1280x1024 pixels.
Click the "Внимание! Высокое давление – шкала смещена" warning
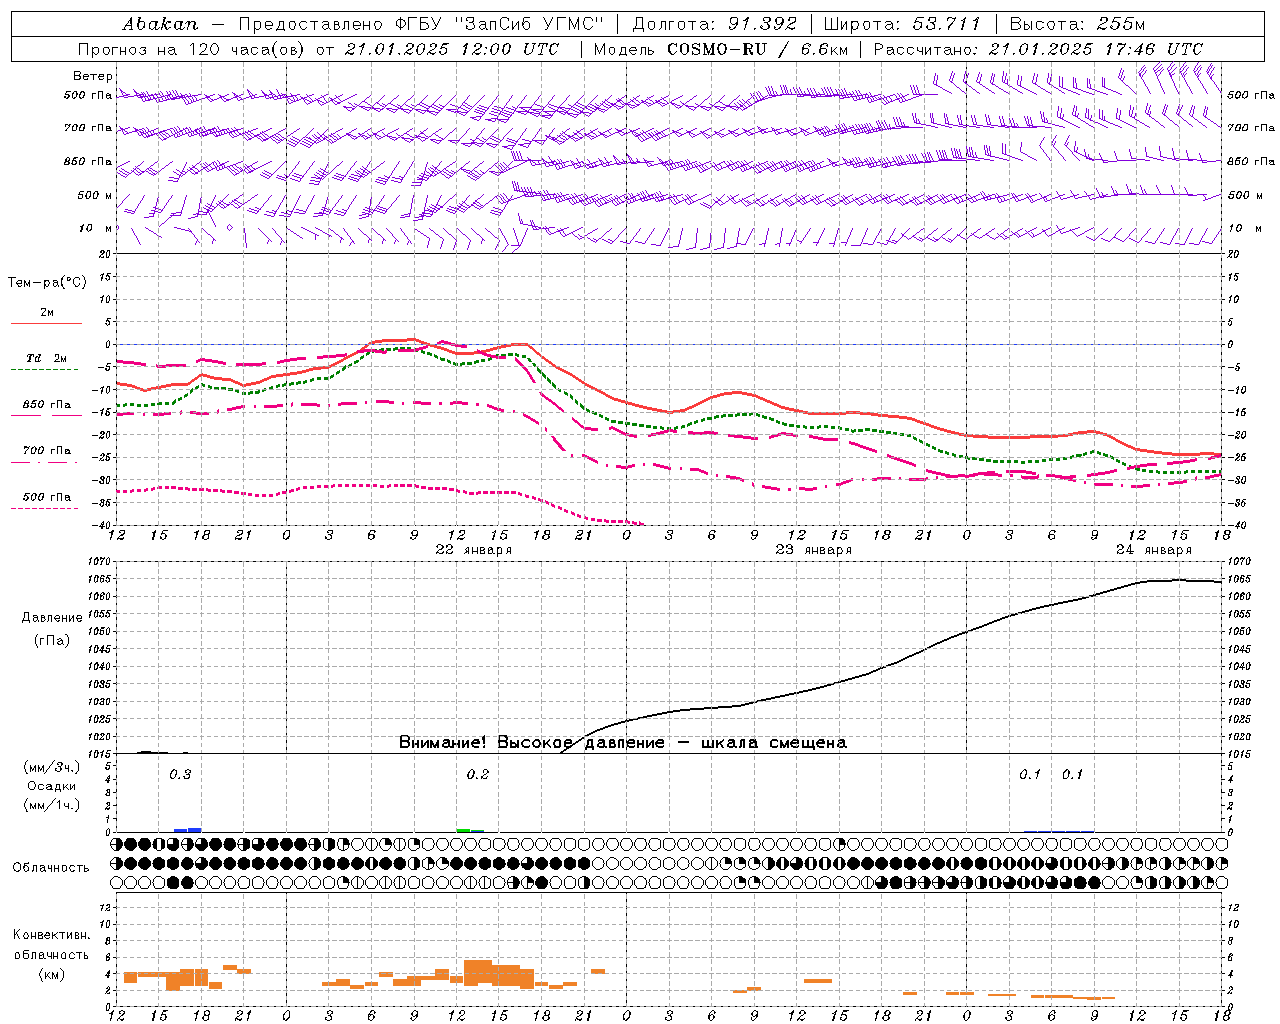point(622,742)
